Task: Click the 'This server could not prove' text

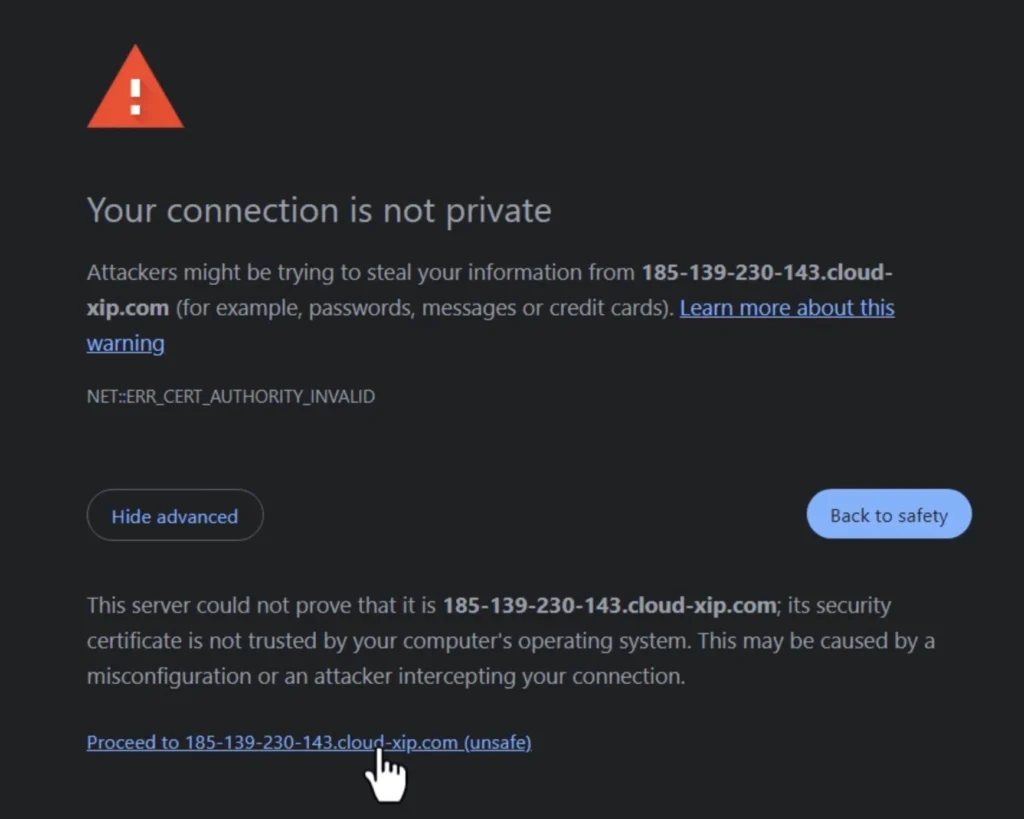Action: (x=262, y=605)
